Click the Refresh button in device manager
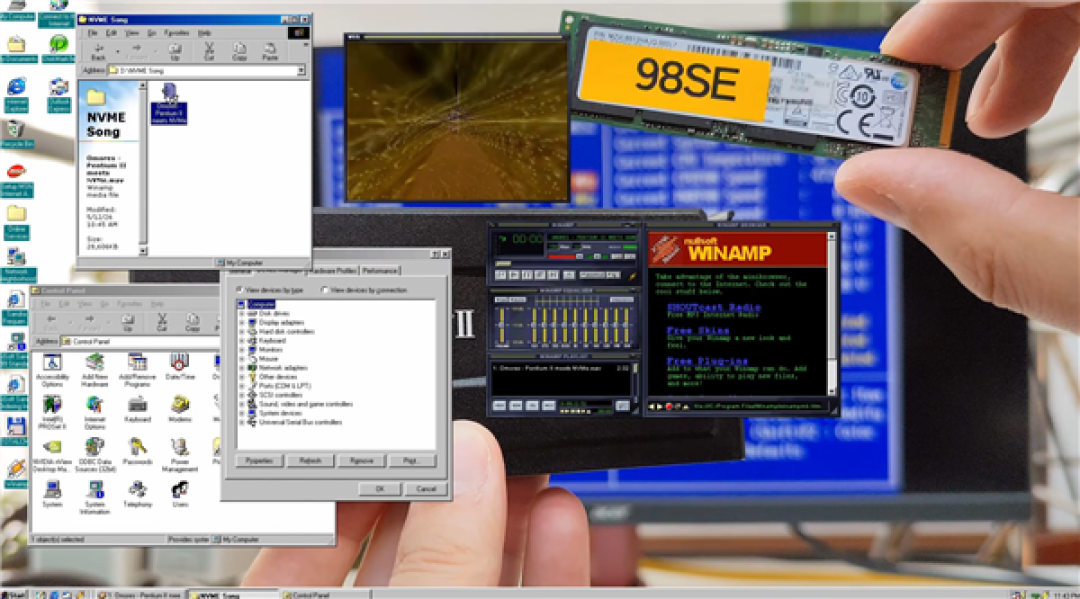Screen dimensions: 1080x599 pyautogui.click(x=310, y=461)
